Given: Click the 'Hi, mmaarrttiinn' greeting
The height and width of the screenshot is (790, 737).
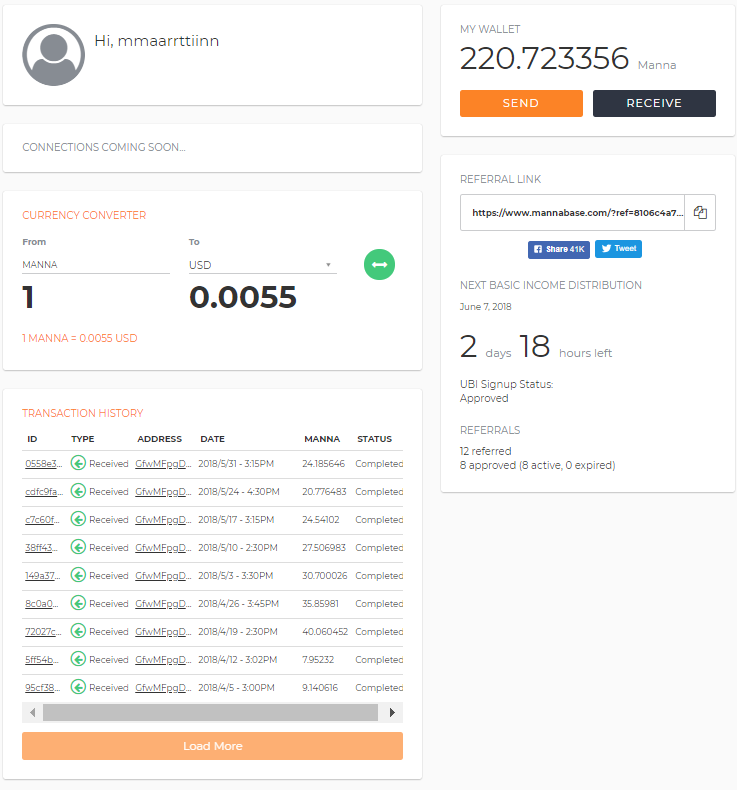Looking at the screenshot, I should (157, 41).
